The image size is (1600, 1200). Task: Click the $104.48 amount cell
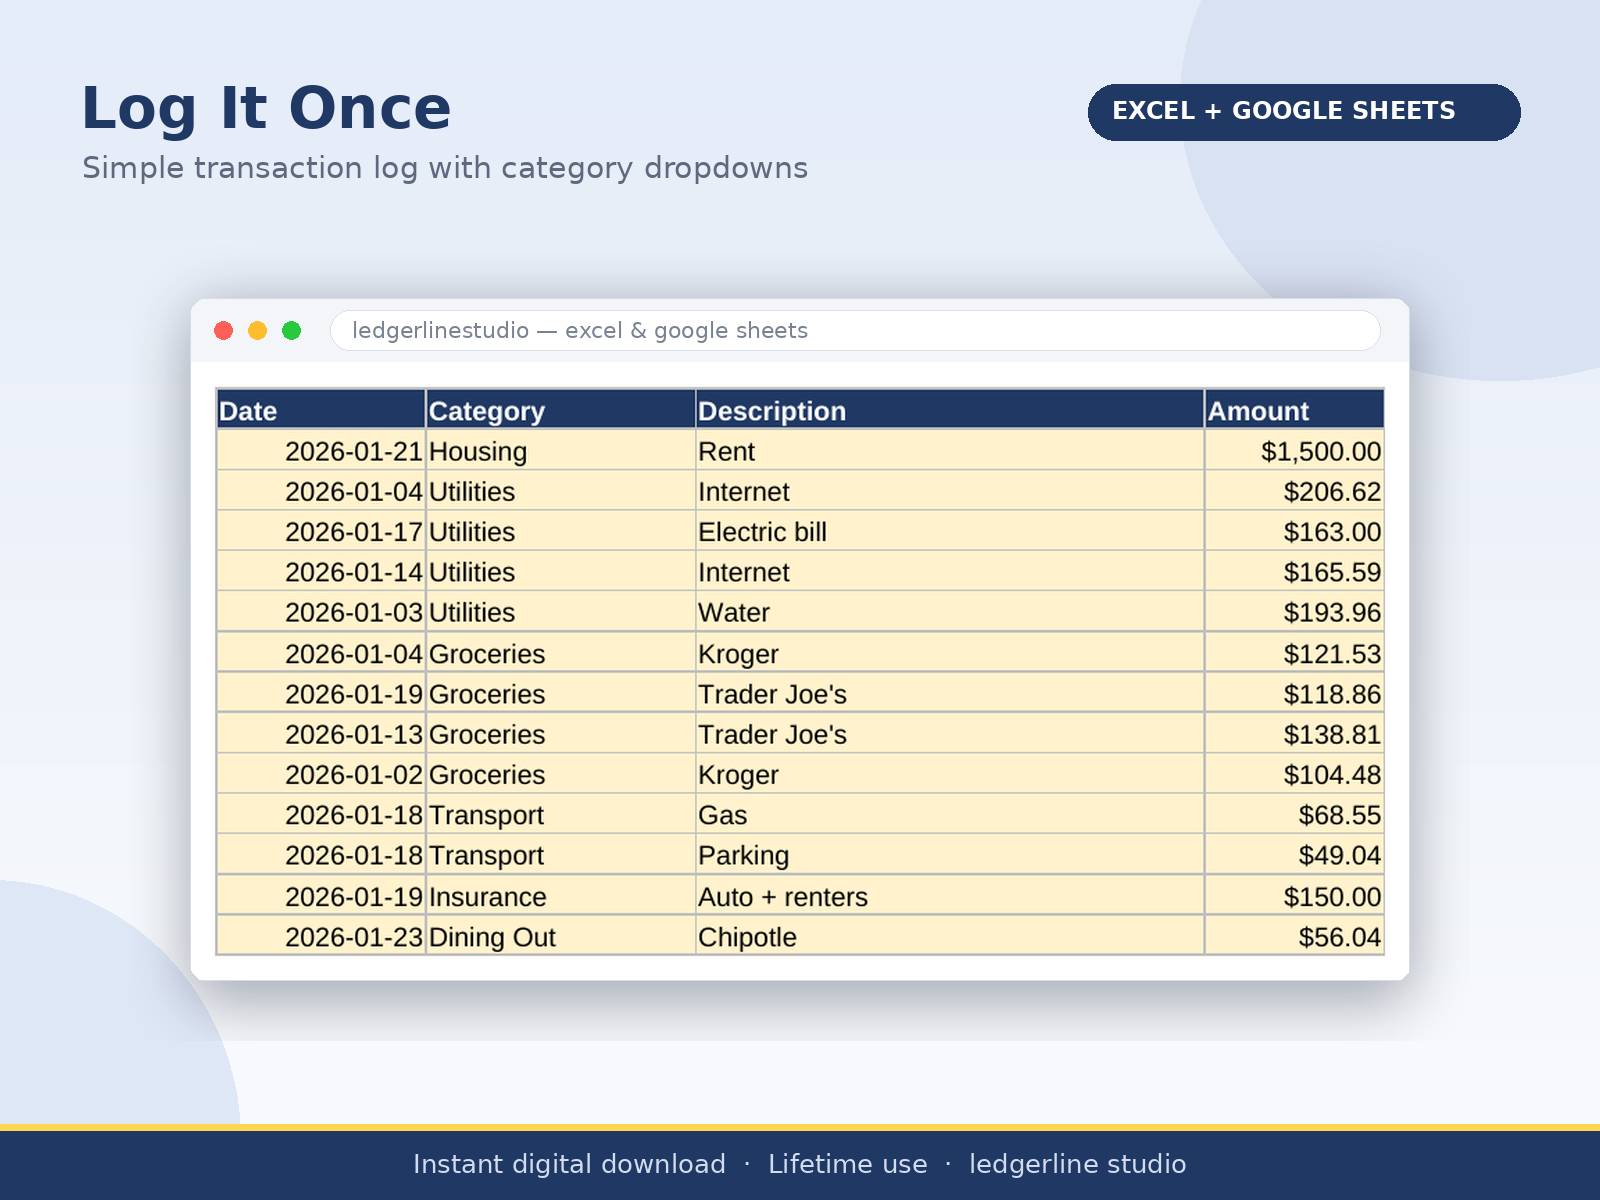[x=1295, y=774]
